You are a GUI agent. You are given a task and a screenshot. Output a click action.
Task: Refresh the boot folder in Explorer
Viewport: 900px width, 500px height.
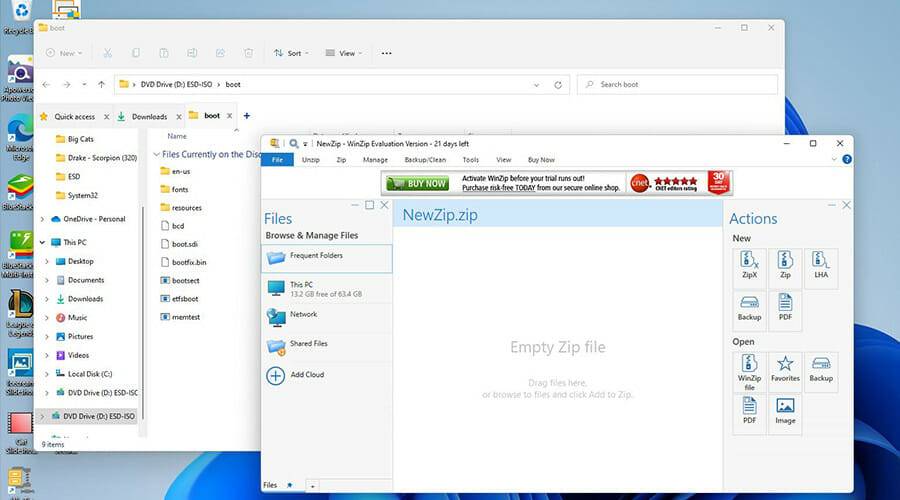click(557, 85)
